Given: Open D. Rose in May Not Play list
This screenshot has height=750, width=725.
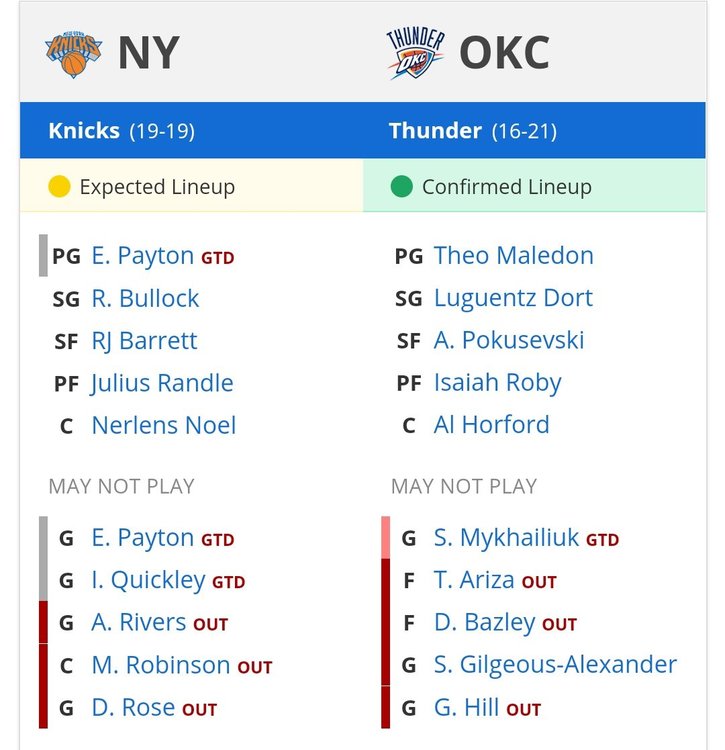Looking at the screenshot, I should [154, 707].
